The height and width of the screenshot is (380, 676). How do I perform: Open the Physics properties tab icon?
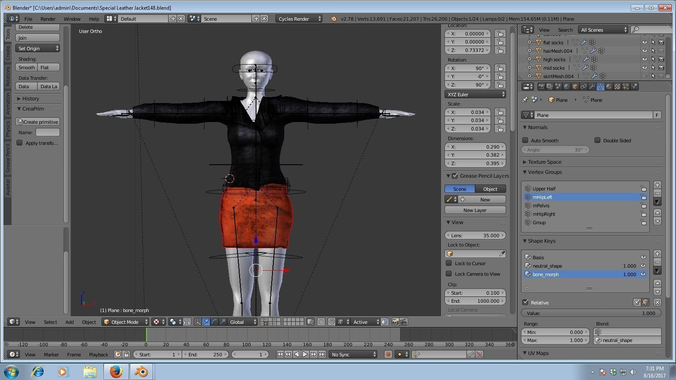pos(635,87)
